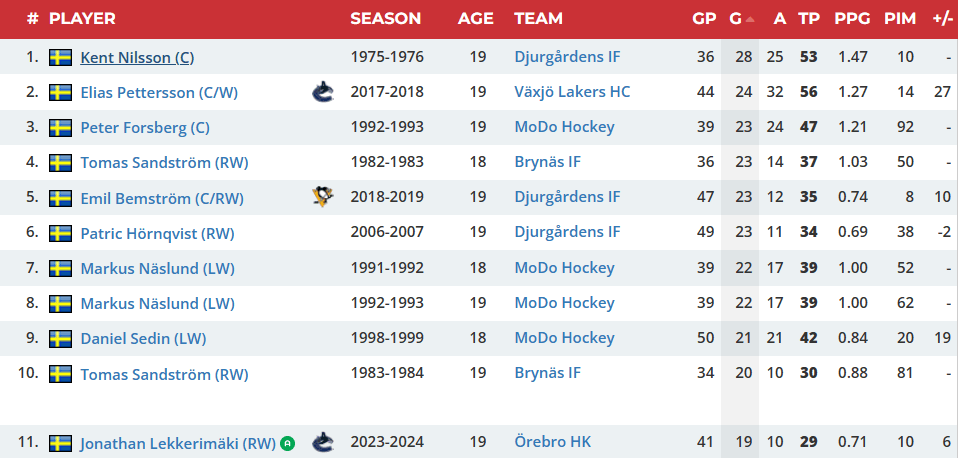This screenshot has width=960, height=458.
Task: Sort by the PIM column header
Action: point(899,18)
